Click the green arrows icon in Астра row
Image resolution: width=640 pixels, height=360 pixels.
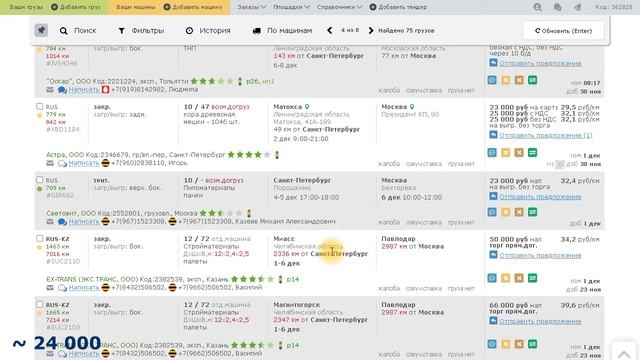click(532, 153)
